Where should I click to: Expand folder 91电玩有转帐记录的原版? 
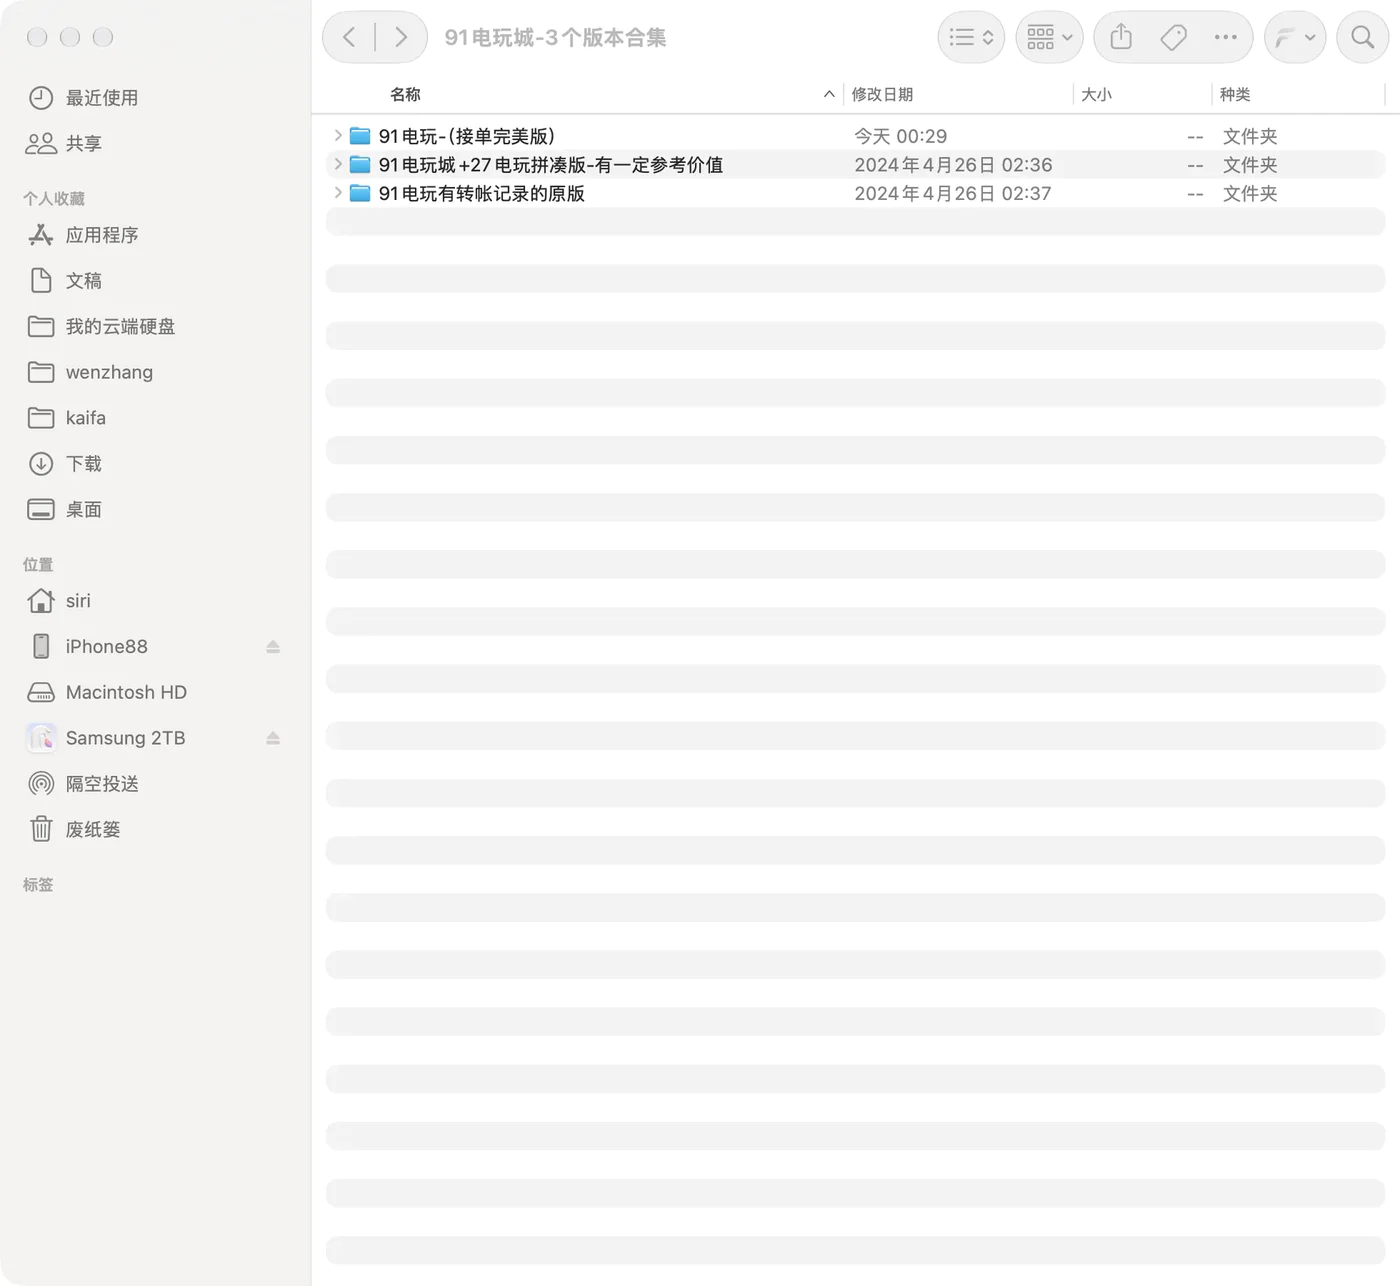pyautogui.click(x=338, y=193)
